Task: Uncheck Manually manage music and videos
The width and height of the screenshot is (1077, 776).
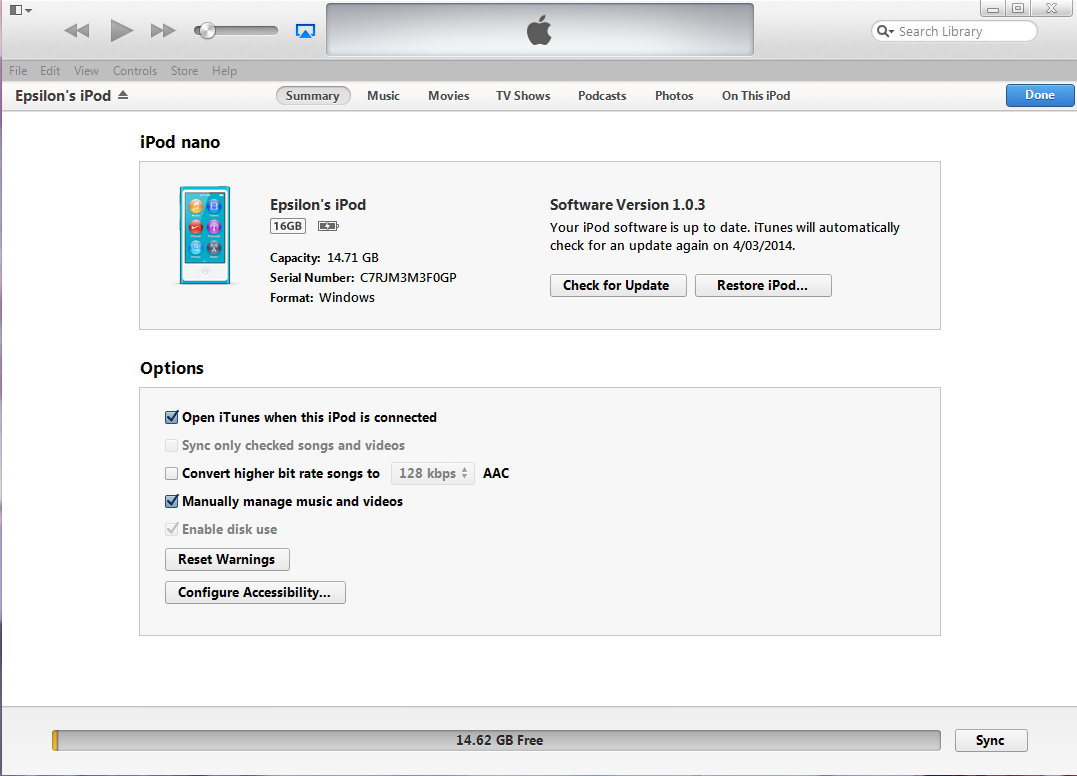Action: point(172,501)
